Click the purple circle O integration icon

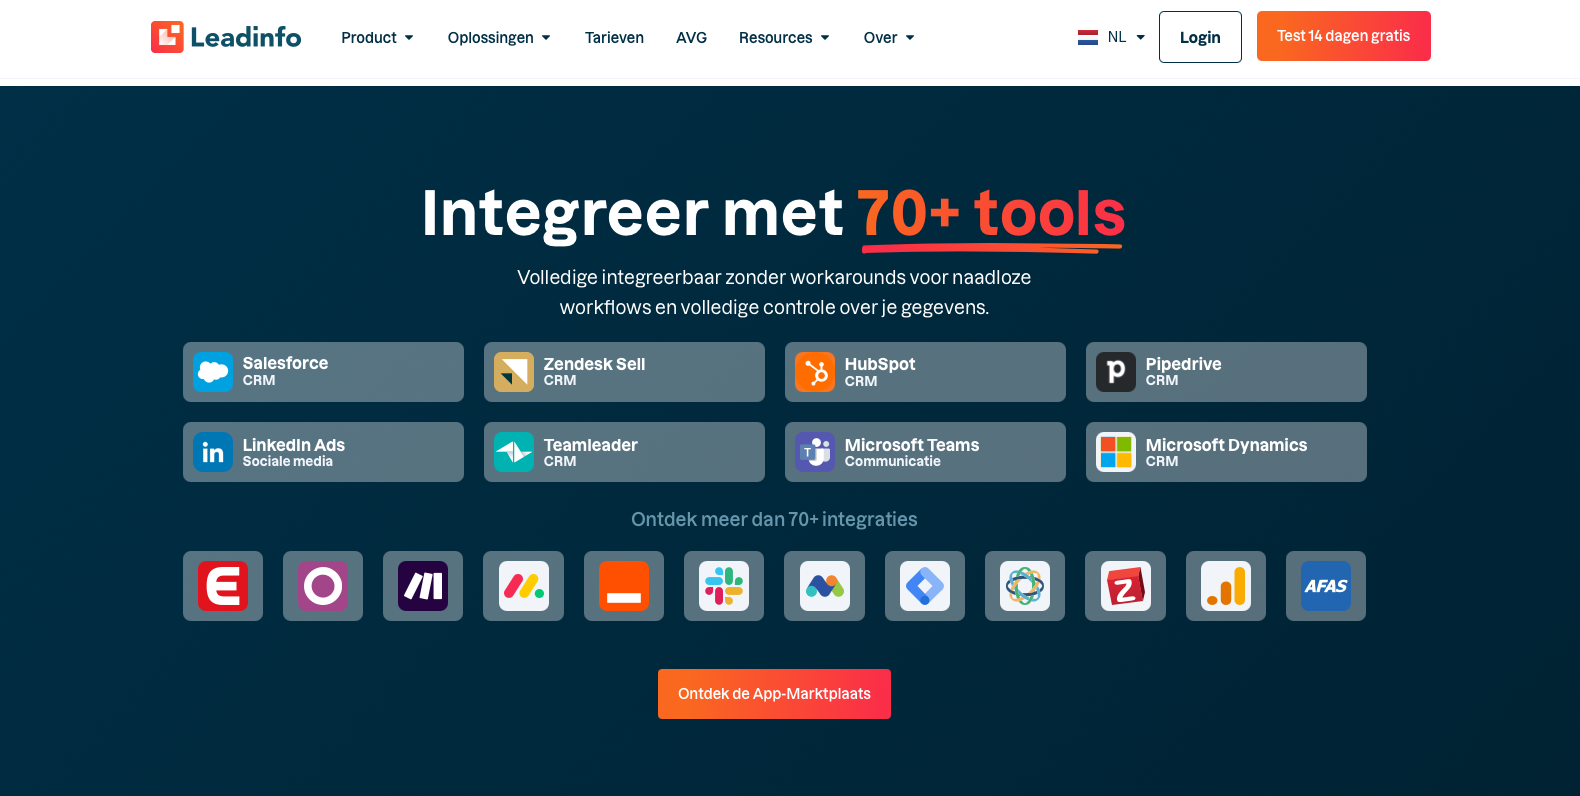(323, 586)
